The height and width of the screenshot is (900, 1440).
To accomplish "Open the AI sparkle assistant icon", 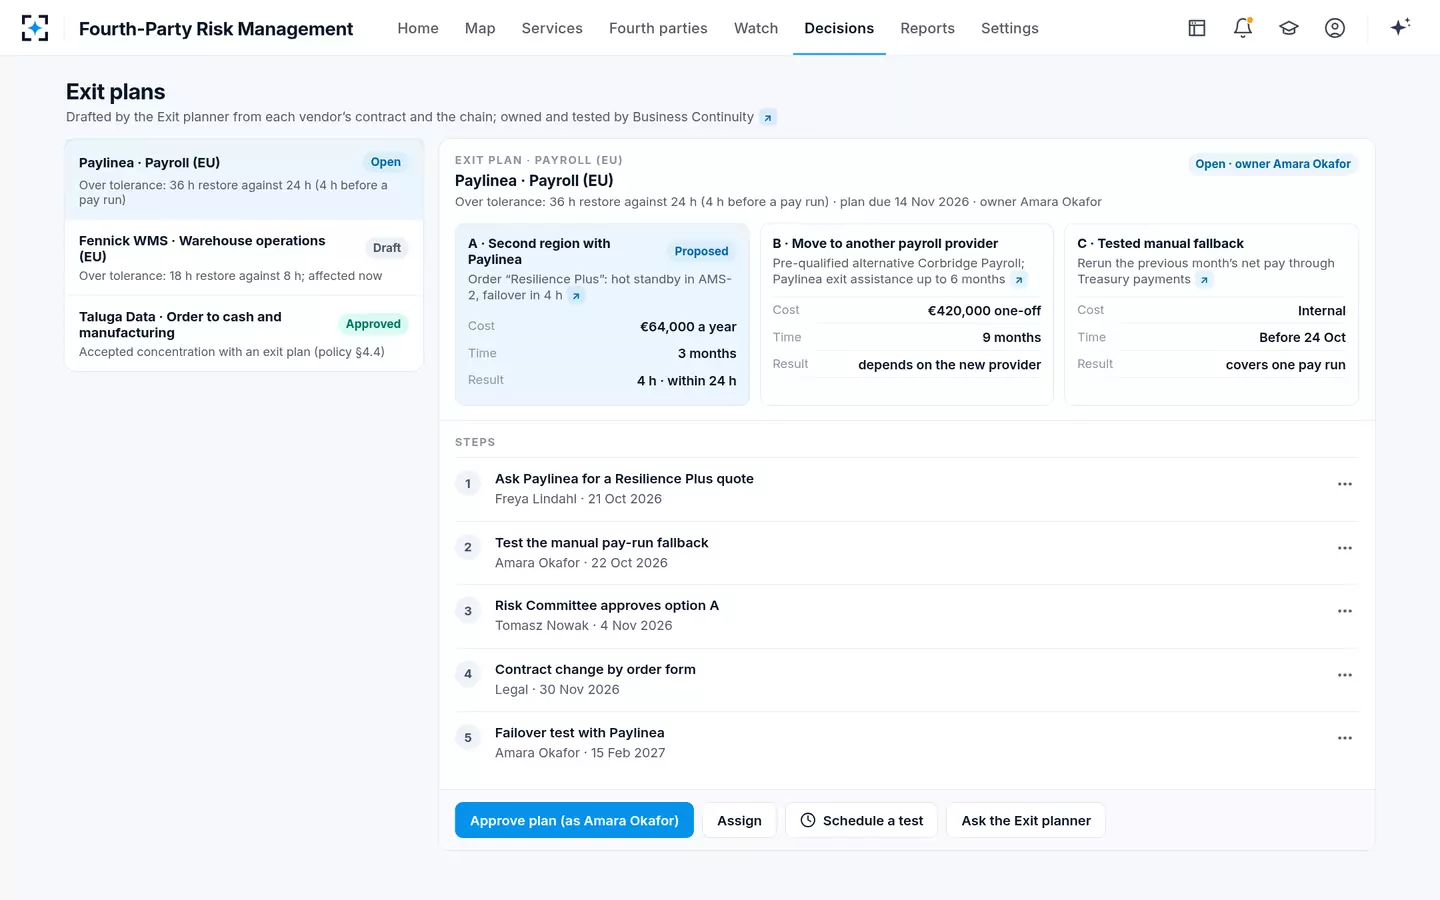I will 1400,27.
